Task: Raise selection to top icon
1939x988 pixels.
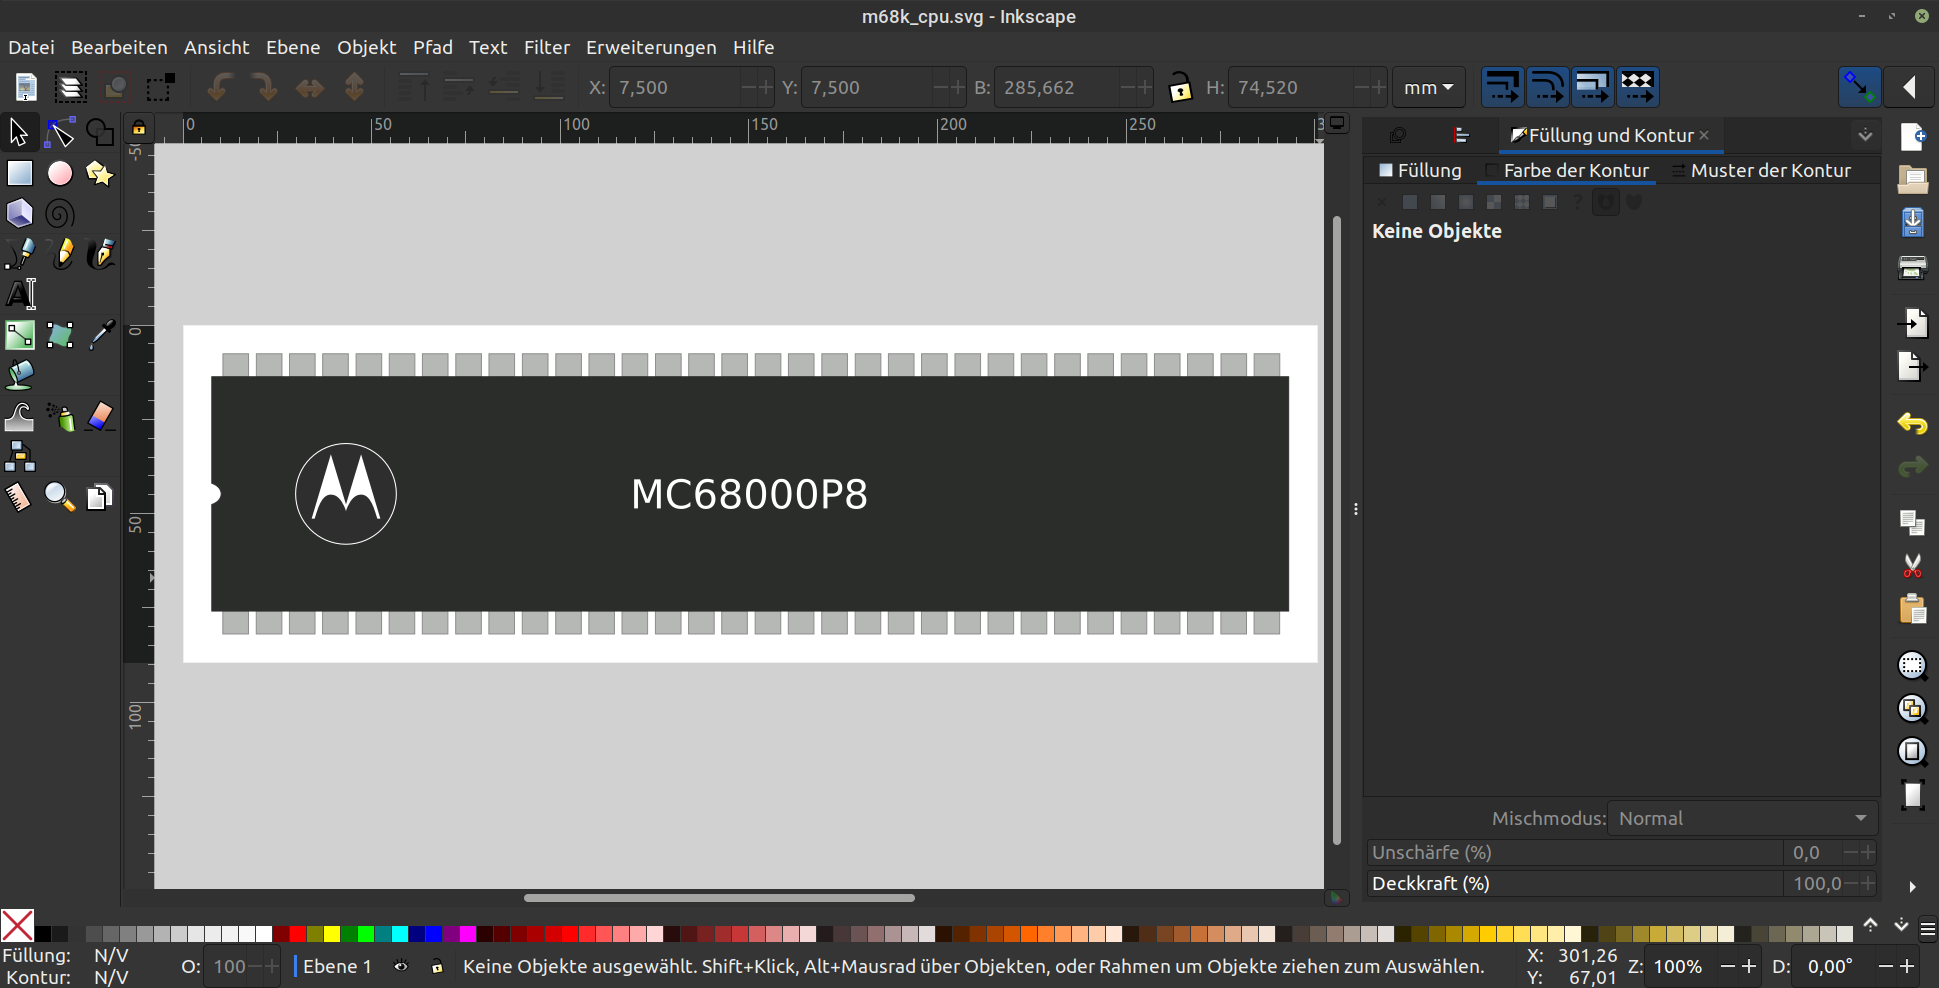Action: tap(413, 87)
